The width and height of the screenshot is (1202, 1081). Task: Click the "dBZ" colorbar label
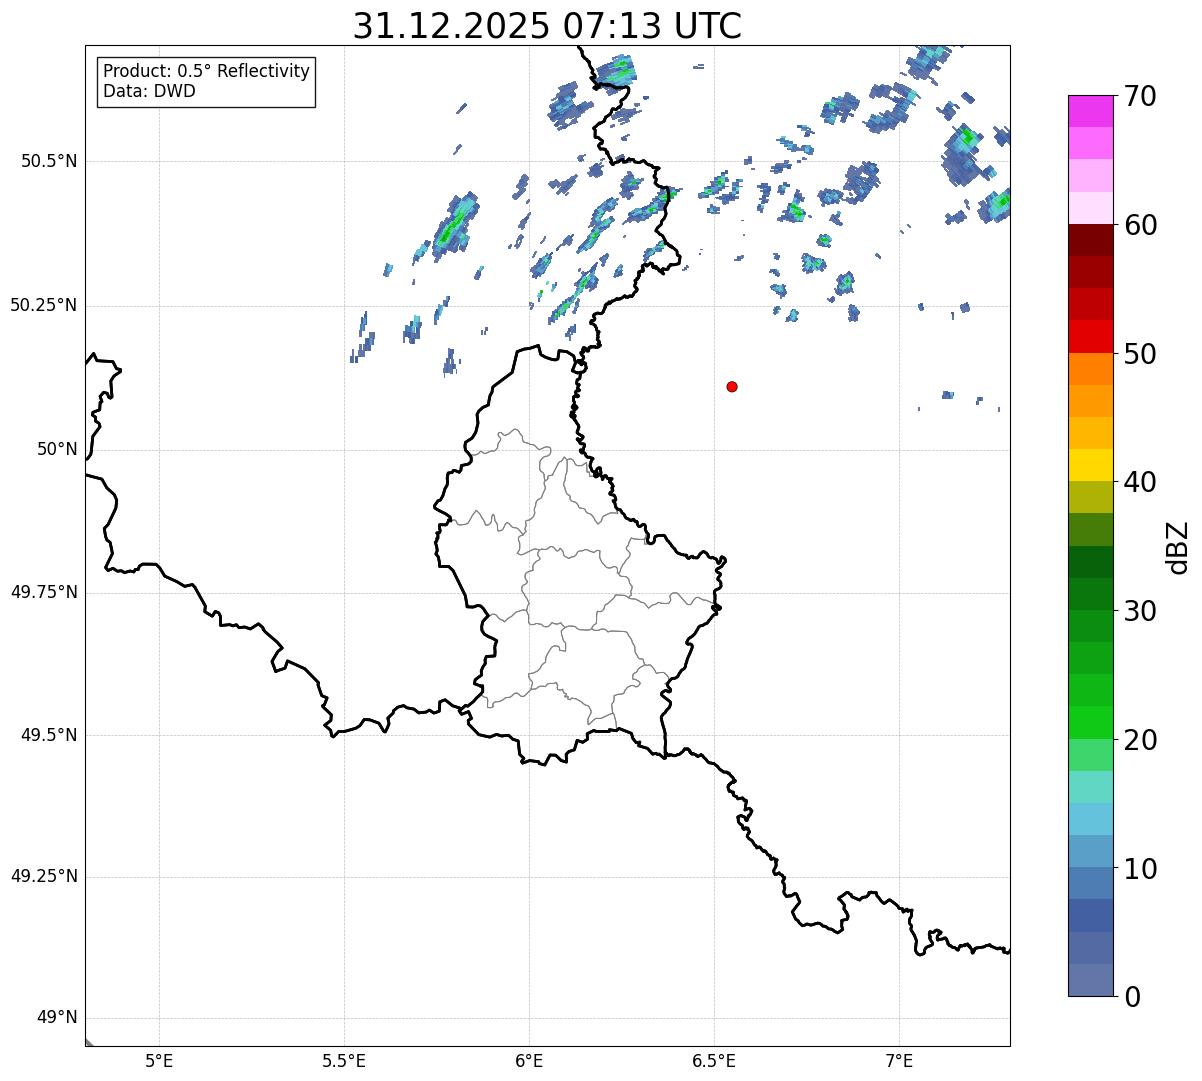[x=1177, y=547]
